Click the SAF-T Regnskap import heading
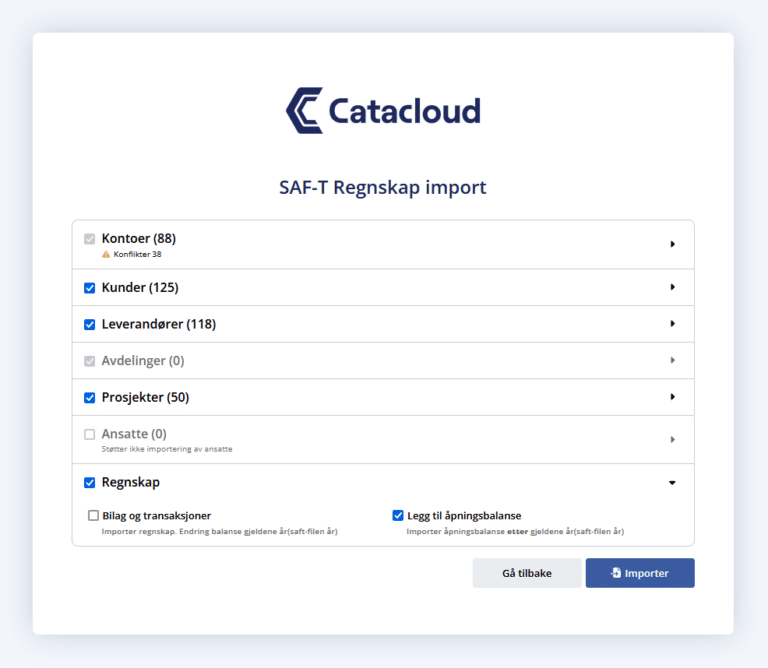Screen dimensions: 768x668 click(x=383, y=187)
